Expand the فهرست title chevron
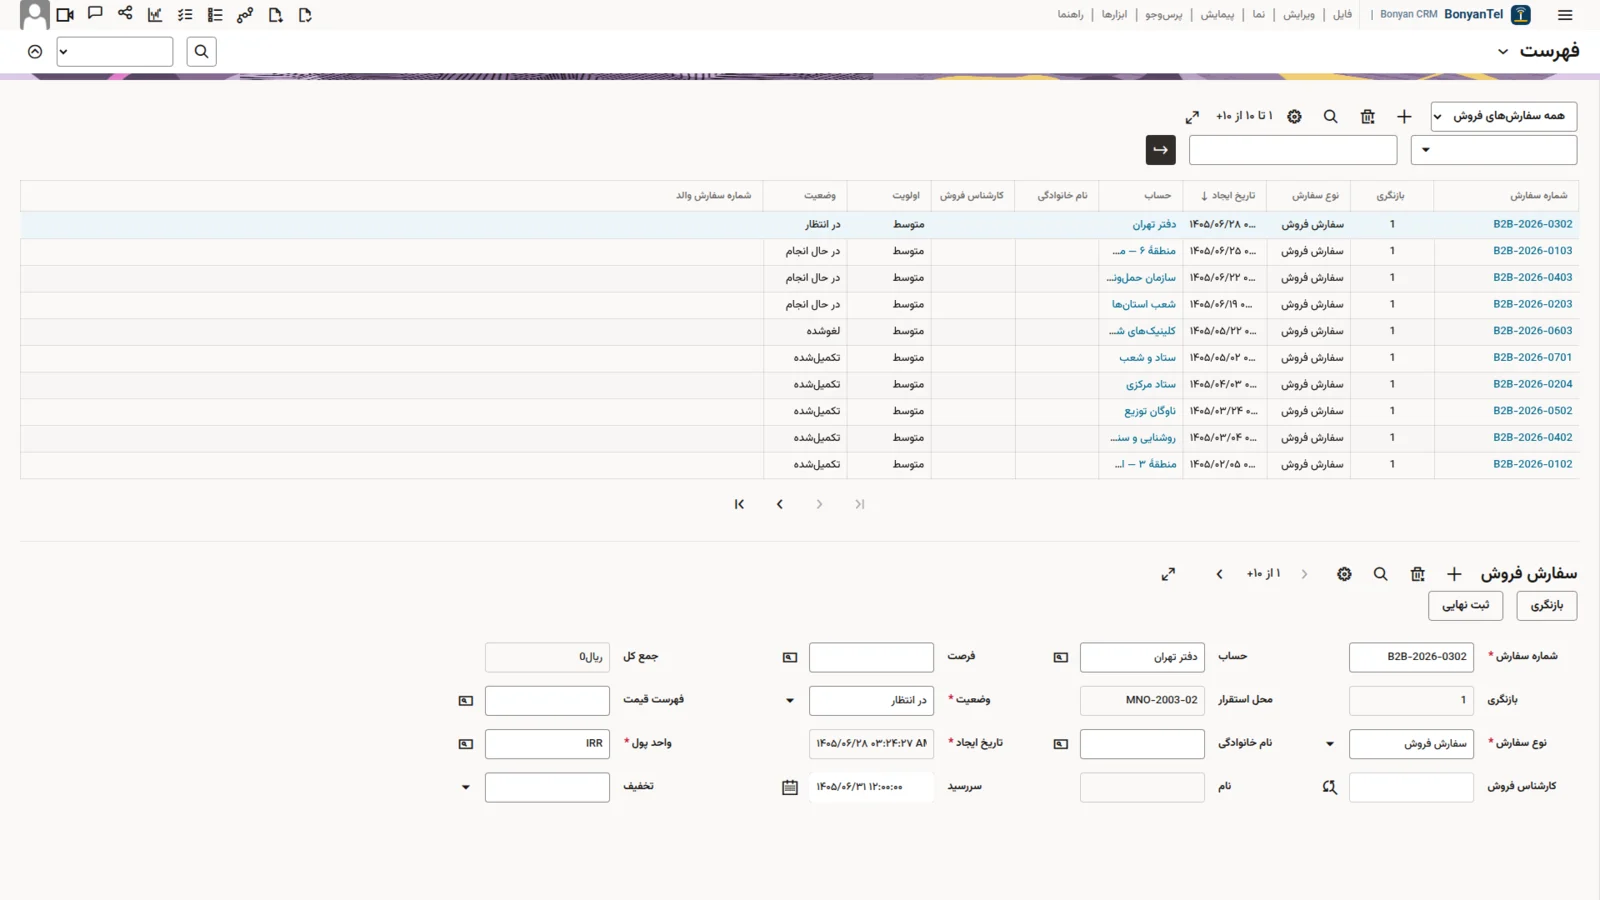This screenshot has height=900, width=1600. coord(1503,52)
